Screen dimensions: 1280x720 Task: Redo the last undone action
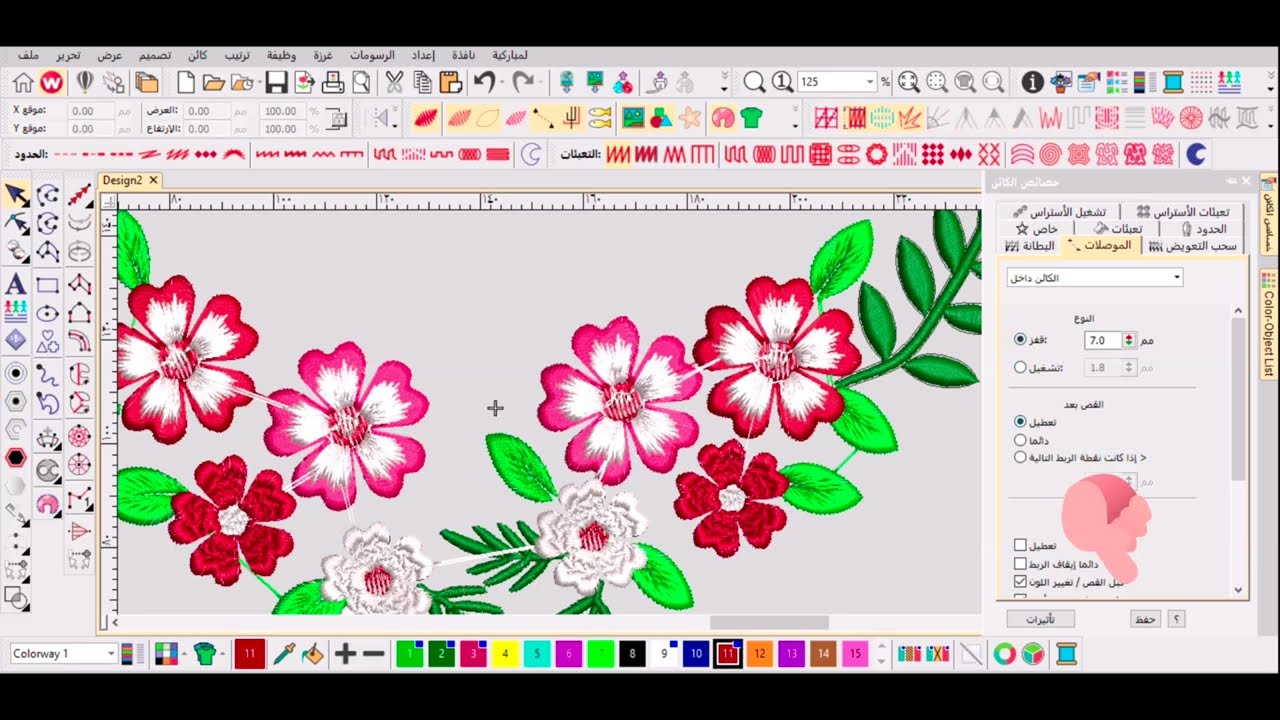523,82
